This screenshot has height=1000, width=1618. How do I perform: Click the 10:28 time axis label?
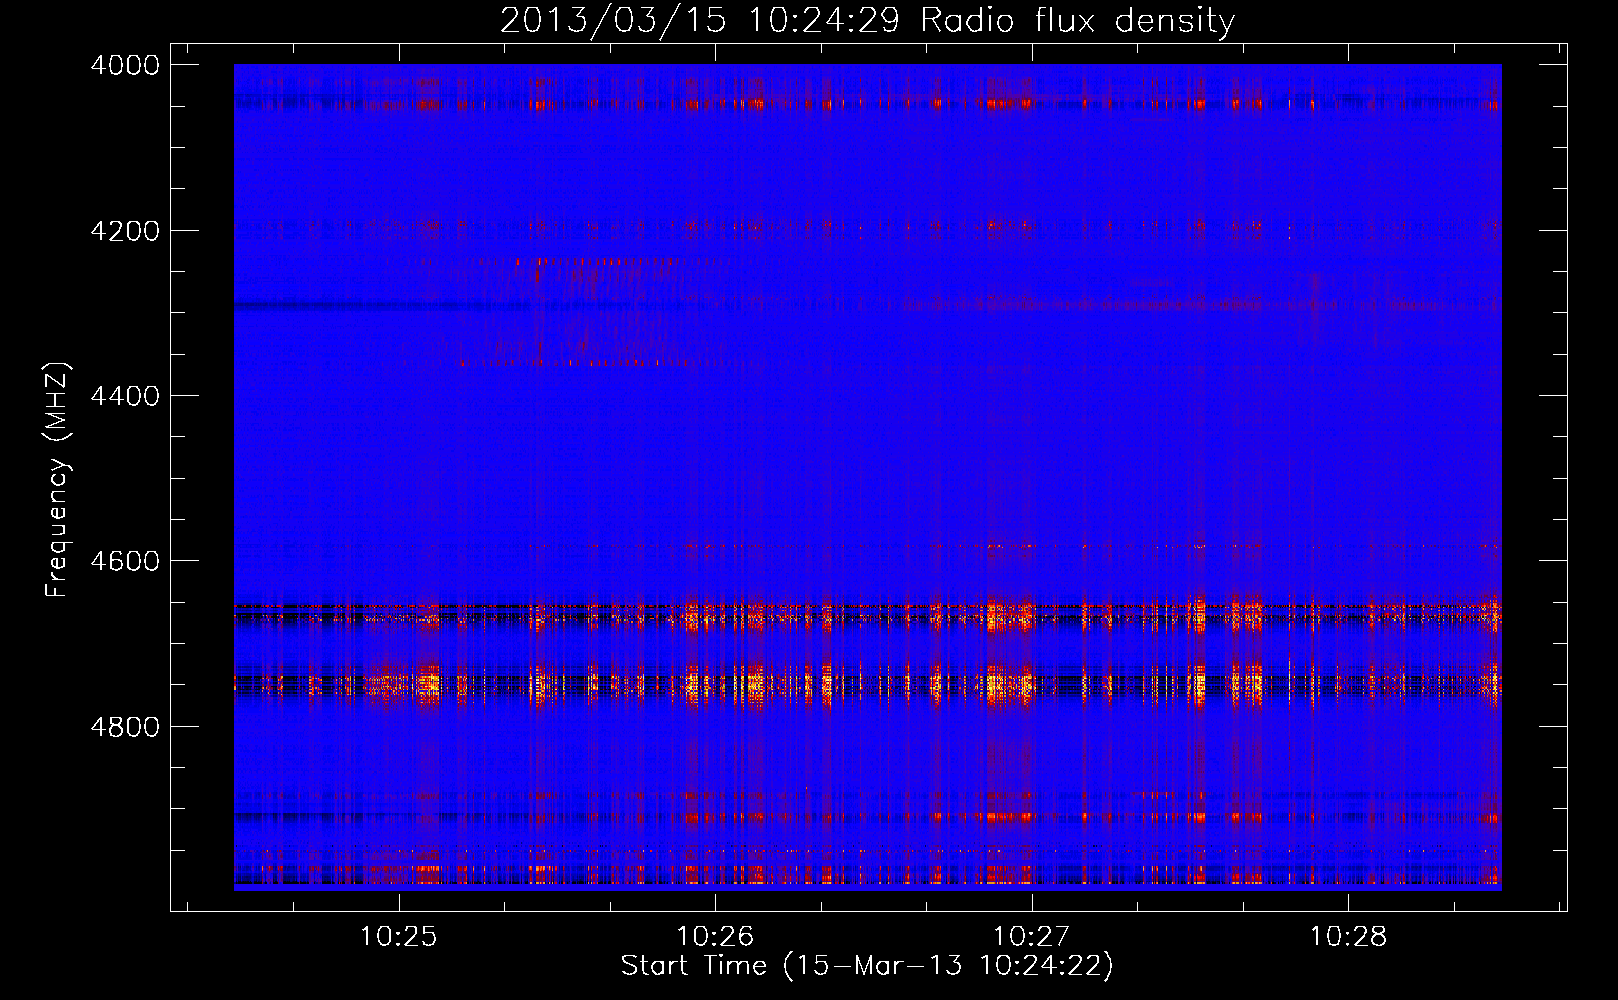[1349, 937]
